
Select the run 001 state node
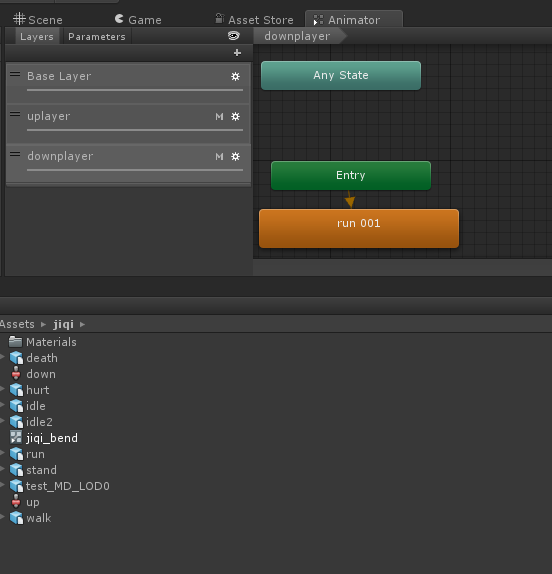pyautogui.click(x=359, y=228)
